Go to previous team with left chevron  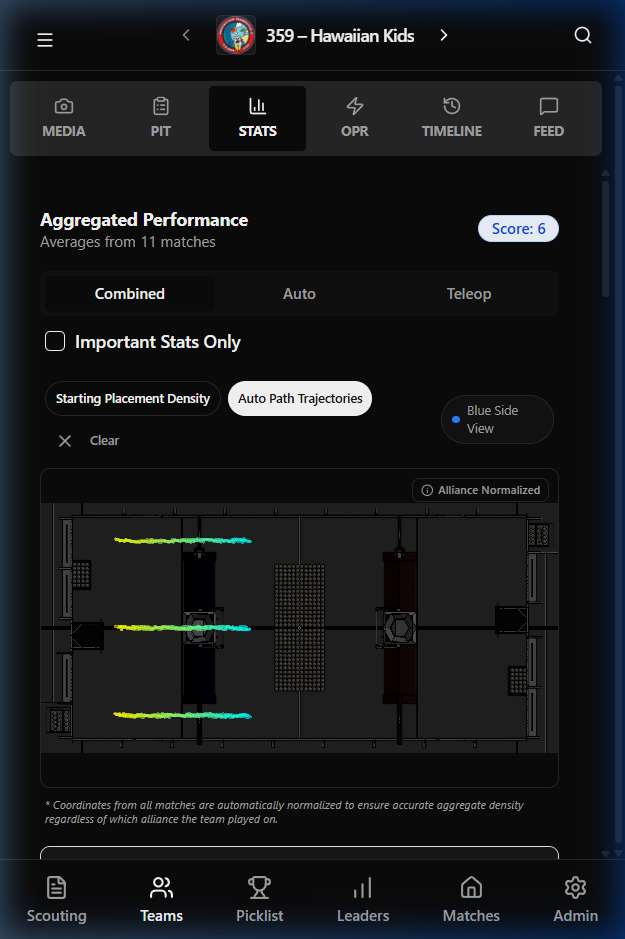point(186,36)
